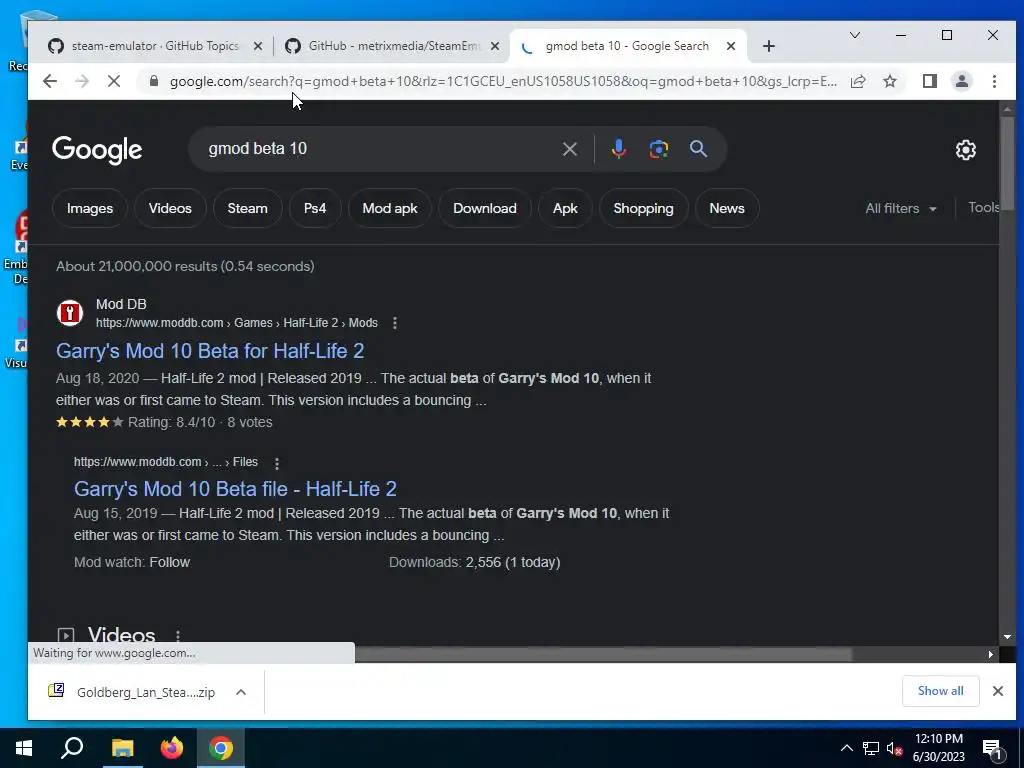Click into the gmod beta 10 search box
This screenshot has height=768, width=1024.
pos(379,149)
